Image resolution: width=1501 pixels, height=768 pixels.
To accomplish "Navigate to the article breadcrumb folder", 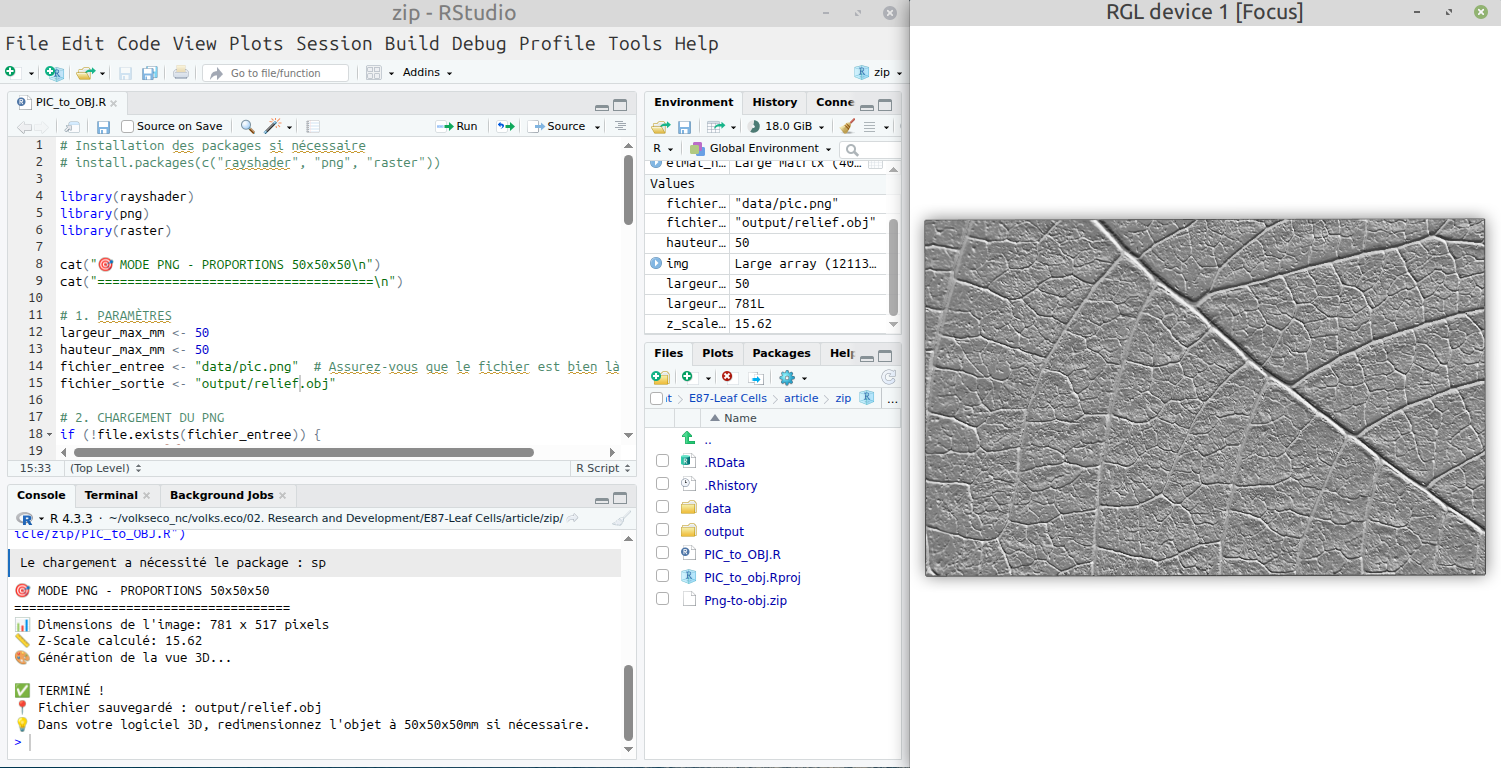I will (x=803, y=398).
